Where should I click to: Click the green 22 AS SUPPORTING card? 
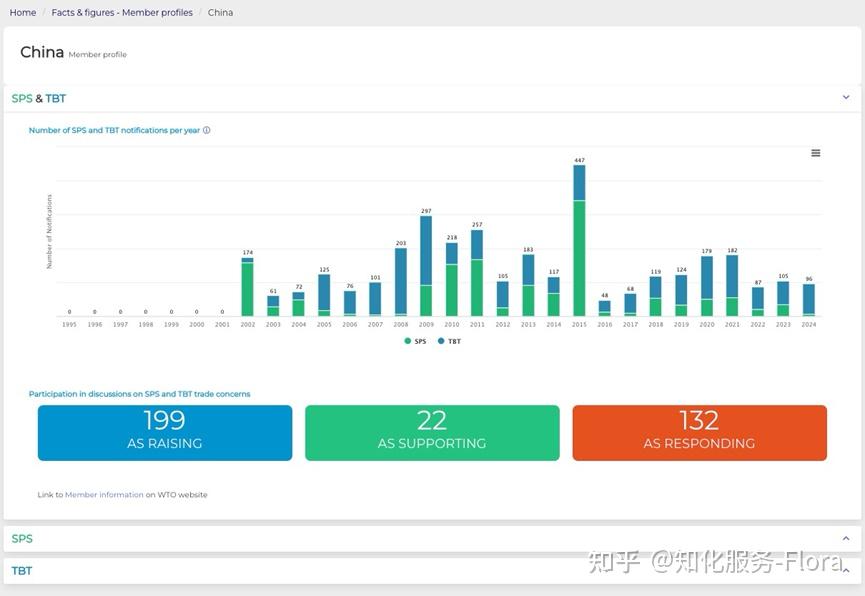pyautogui.click(x=431, y=431)
